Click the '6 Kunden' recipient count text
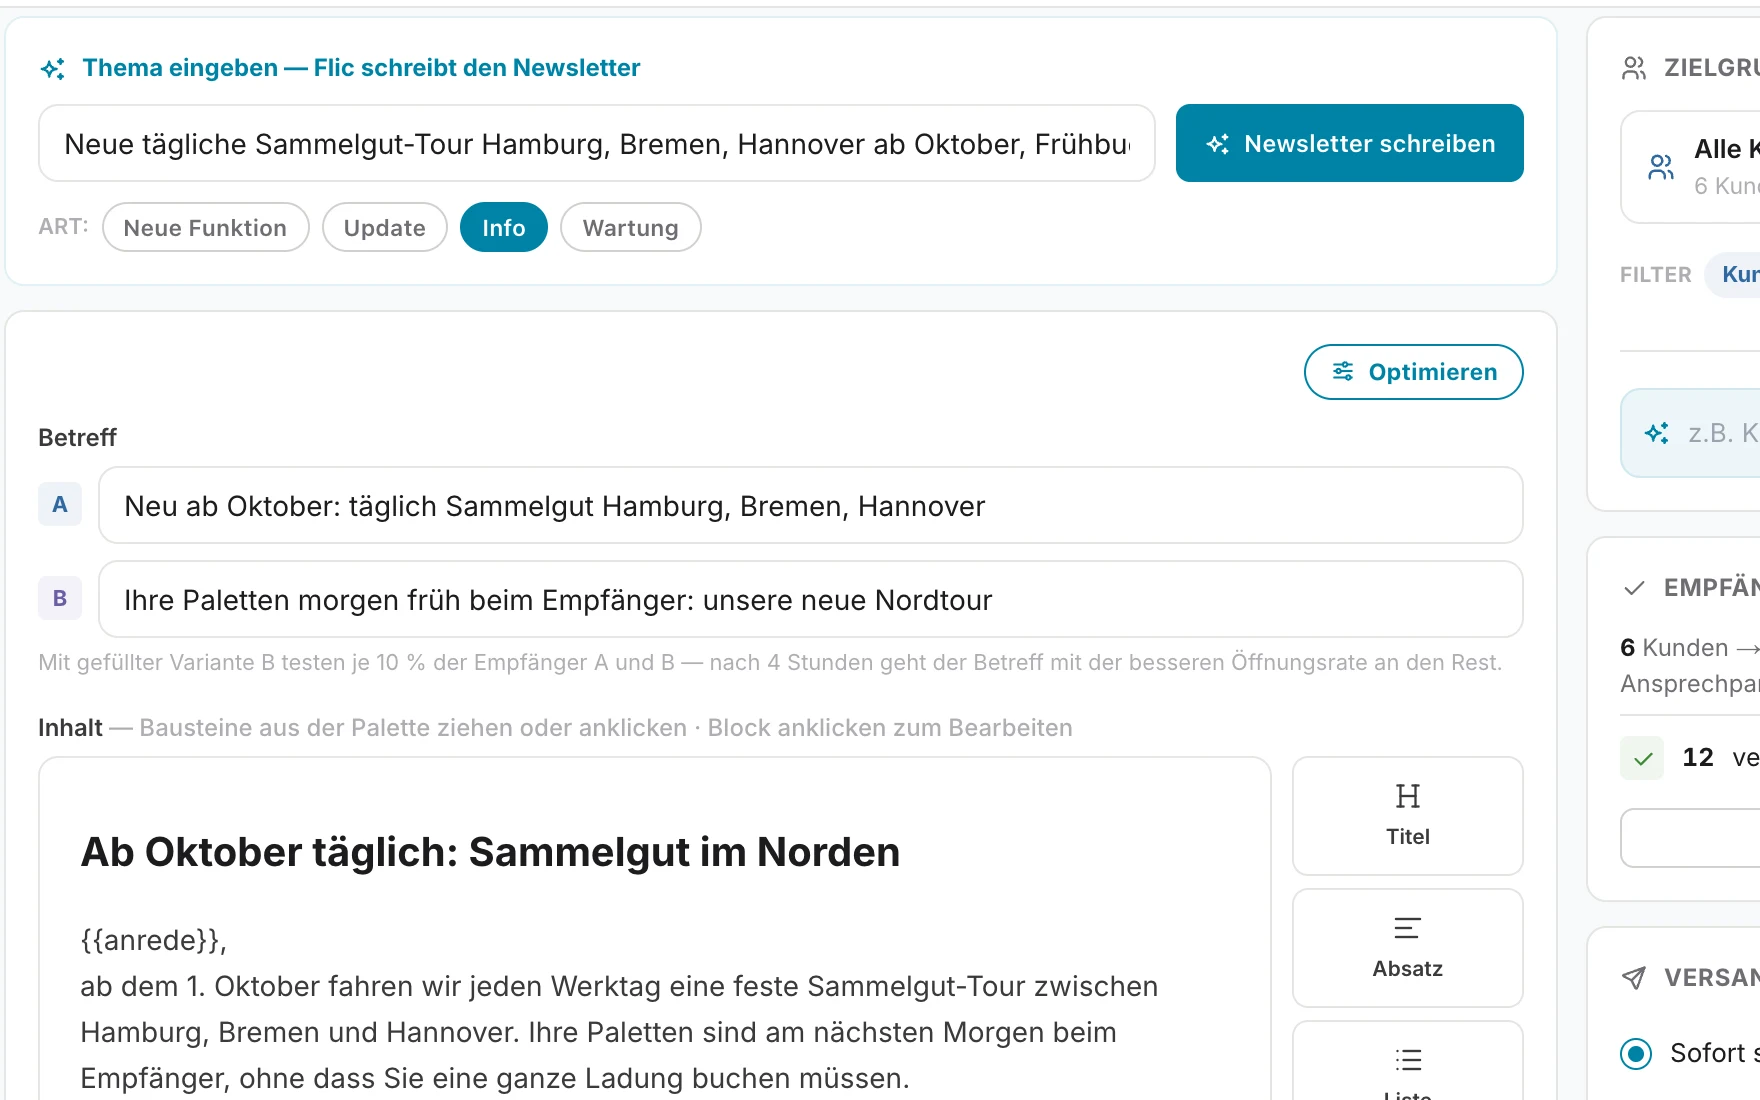Viewport: 1760px width, 1100px height. click(1674, 648)
